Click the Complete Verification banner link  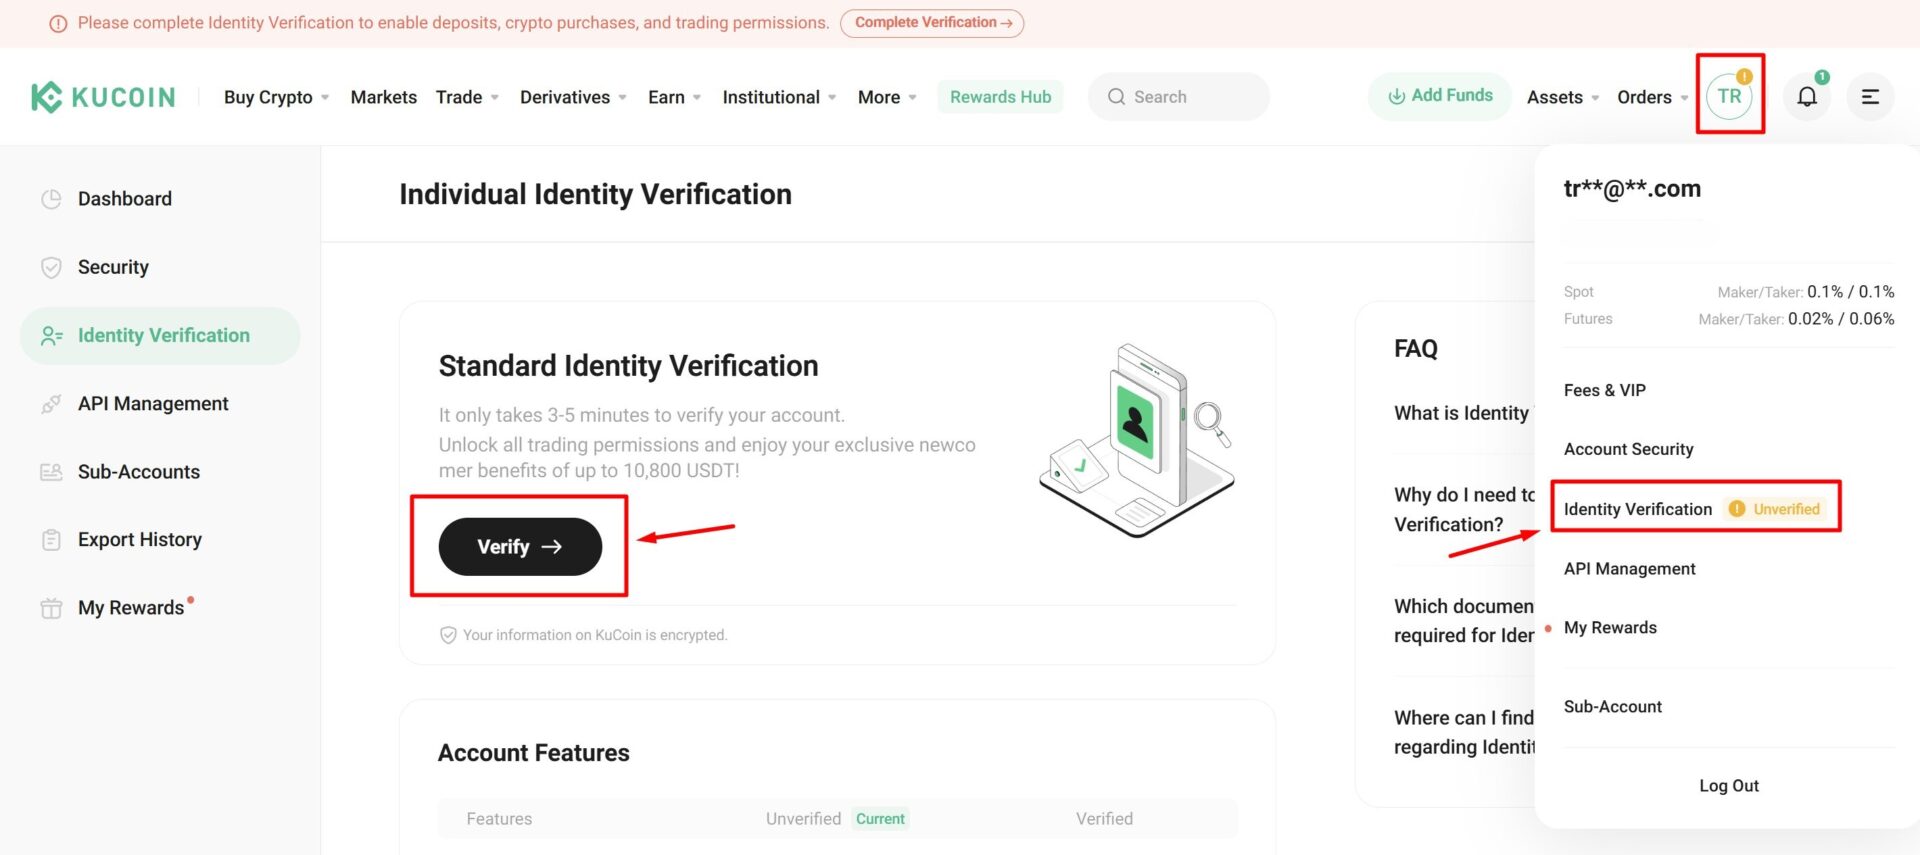point(932,23)
